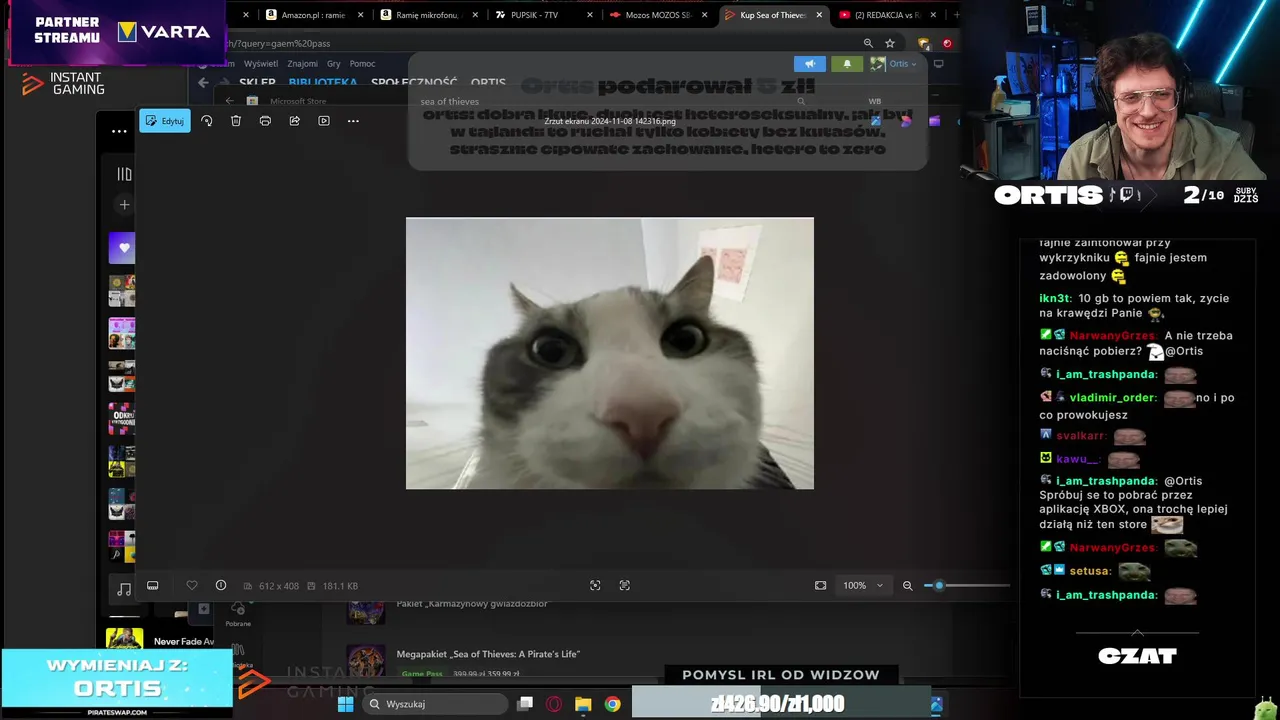Click sea of thieves search field
The width and height of the screenshot is (1280, 720).
pyautogui.click(x=610, y=101)
